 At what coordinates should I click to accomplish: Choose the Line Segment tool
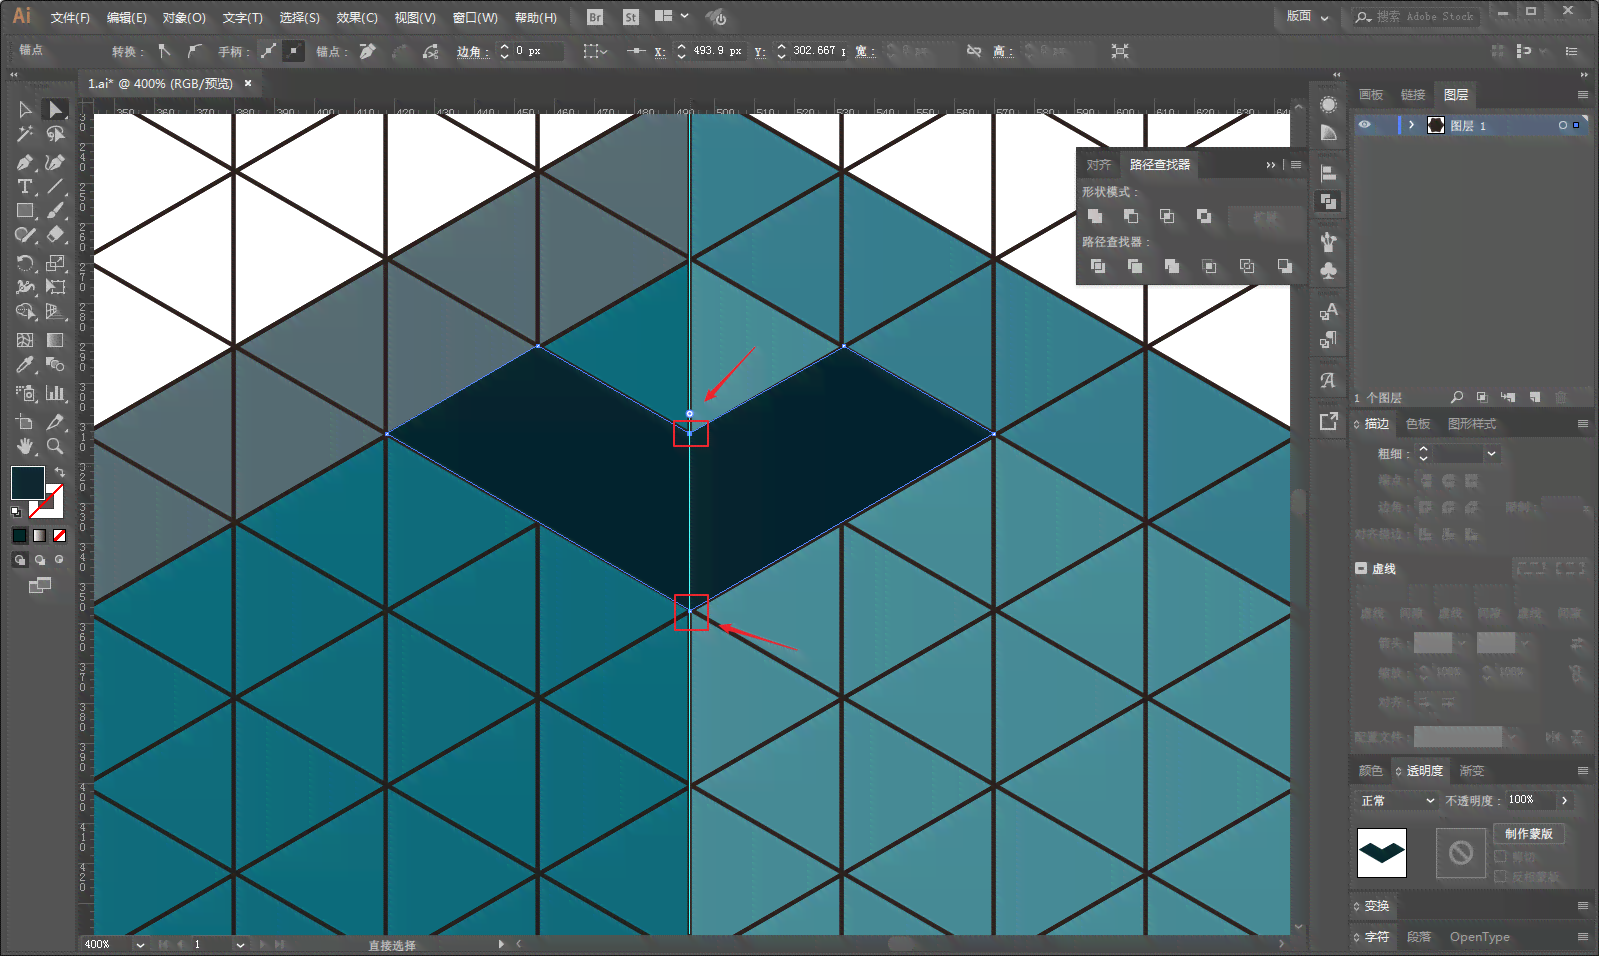[55, 187]
